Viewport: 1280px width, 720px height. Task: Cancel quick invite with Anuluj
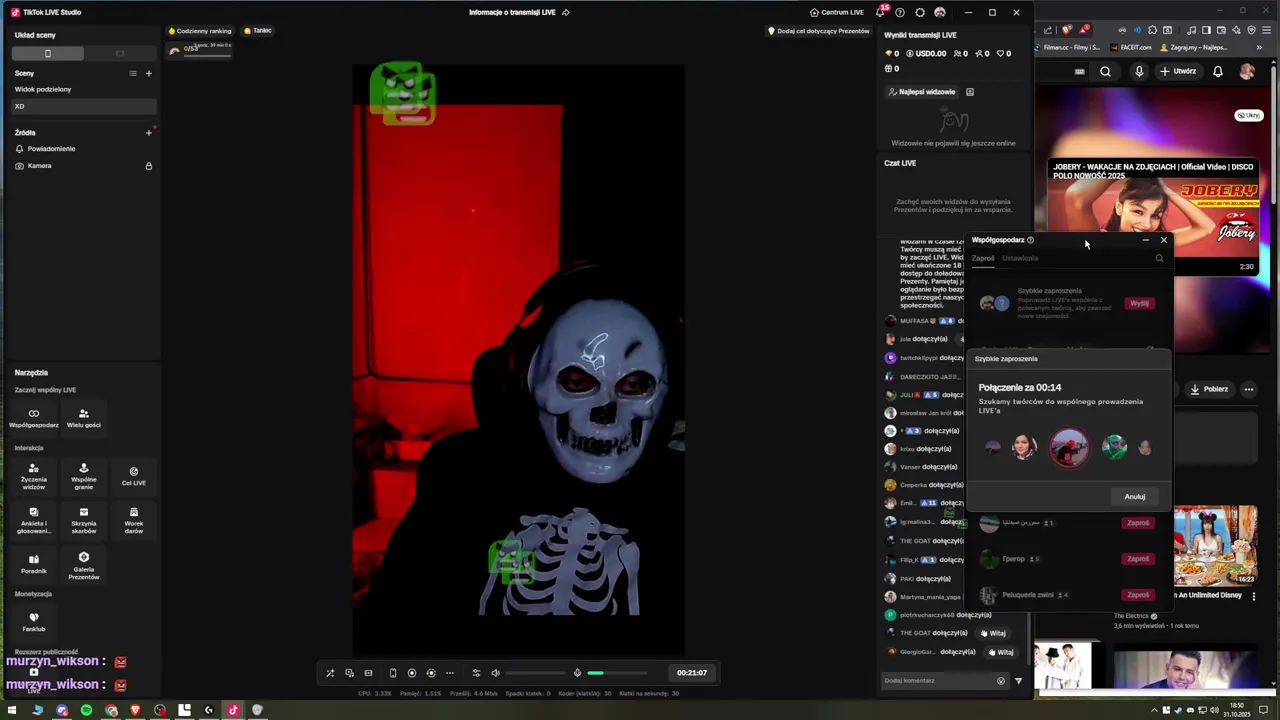pyautogui.click(x=1135, y=496)
